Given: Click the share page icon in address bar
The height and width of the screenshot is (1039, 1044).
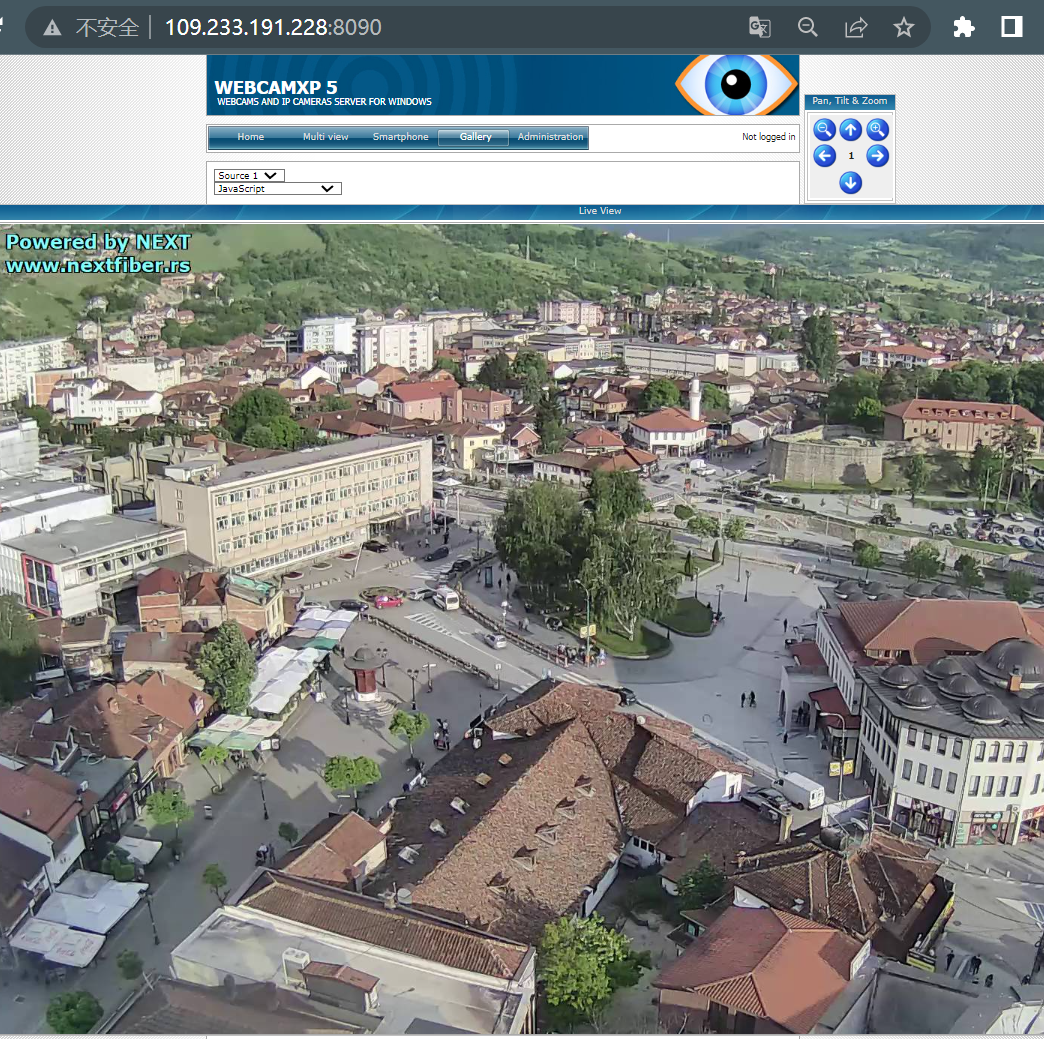Looking at the screenshot, I should click(856, 27).
